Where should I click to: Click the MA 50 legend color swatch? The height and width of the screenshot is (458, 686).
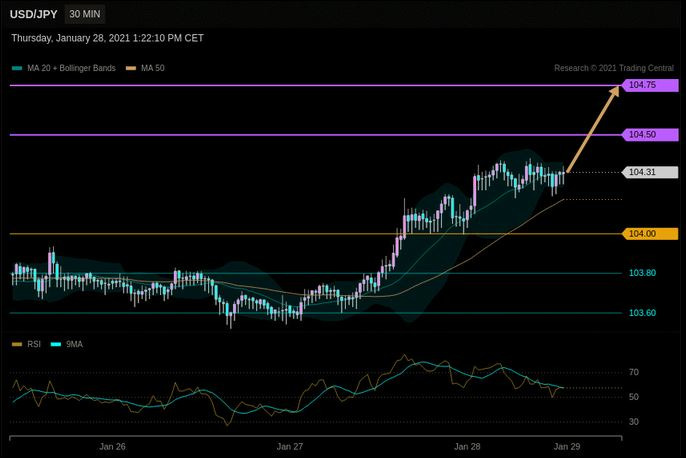(x=131, y=68)
